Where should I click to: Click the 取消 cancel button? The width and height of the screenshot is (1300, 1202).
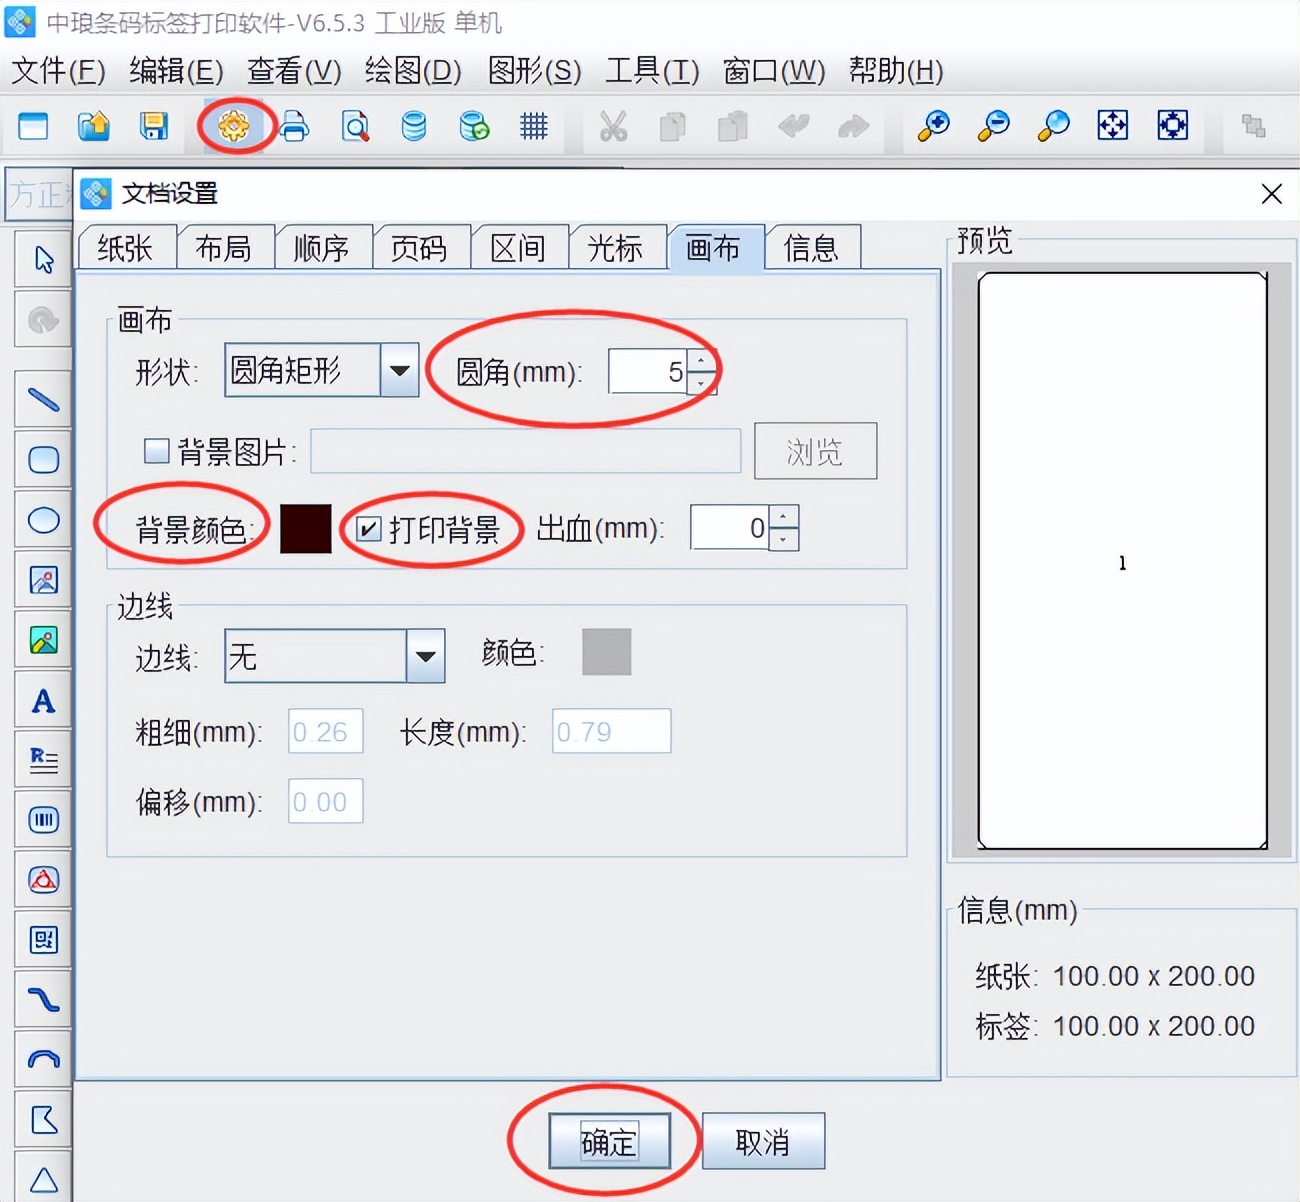[763, 1141]
